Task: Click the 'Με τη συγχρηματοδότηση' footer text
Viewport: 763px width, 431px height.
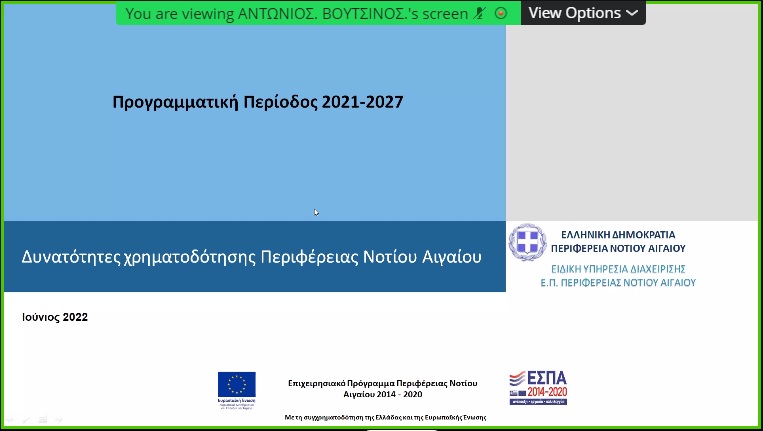Action: coord(384,416)
